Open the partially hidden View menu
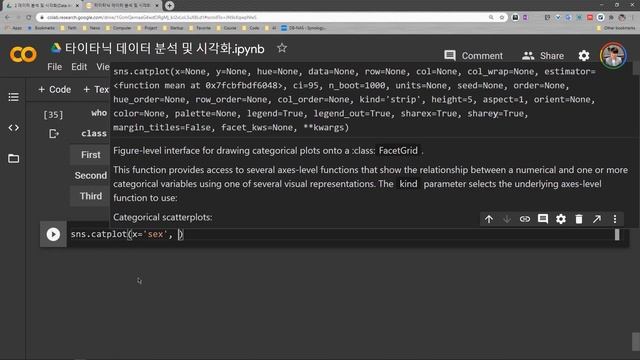 point(103,67)
